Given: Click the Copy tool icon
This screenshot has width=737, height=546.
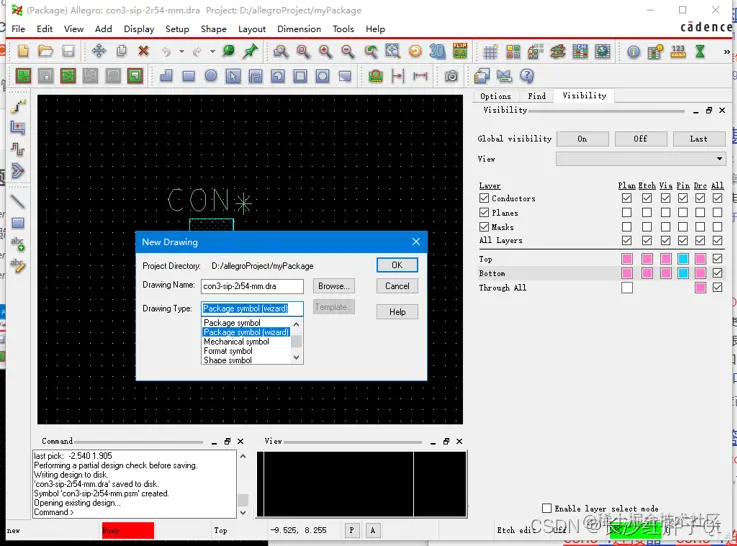Looking at the screenshot, I should [x=121, y=51].
